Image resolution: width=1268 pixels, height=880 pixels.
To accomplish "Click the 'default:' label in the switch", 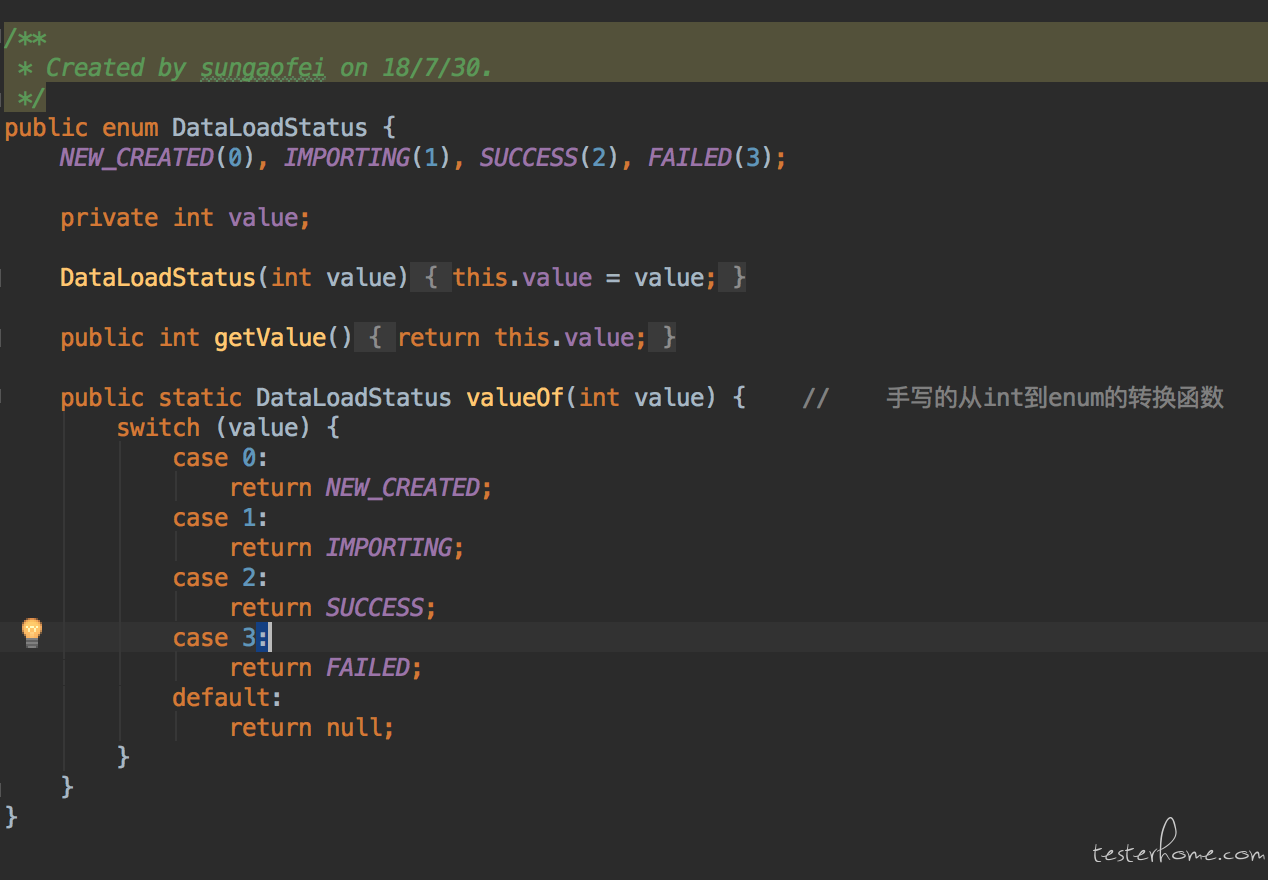I will point(227,697).
